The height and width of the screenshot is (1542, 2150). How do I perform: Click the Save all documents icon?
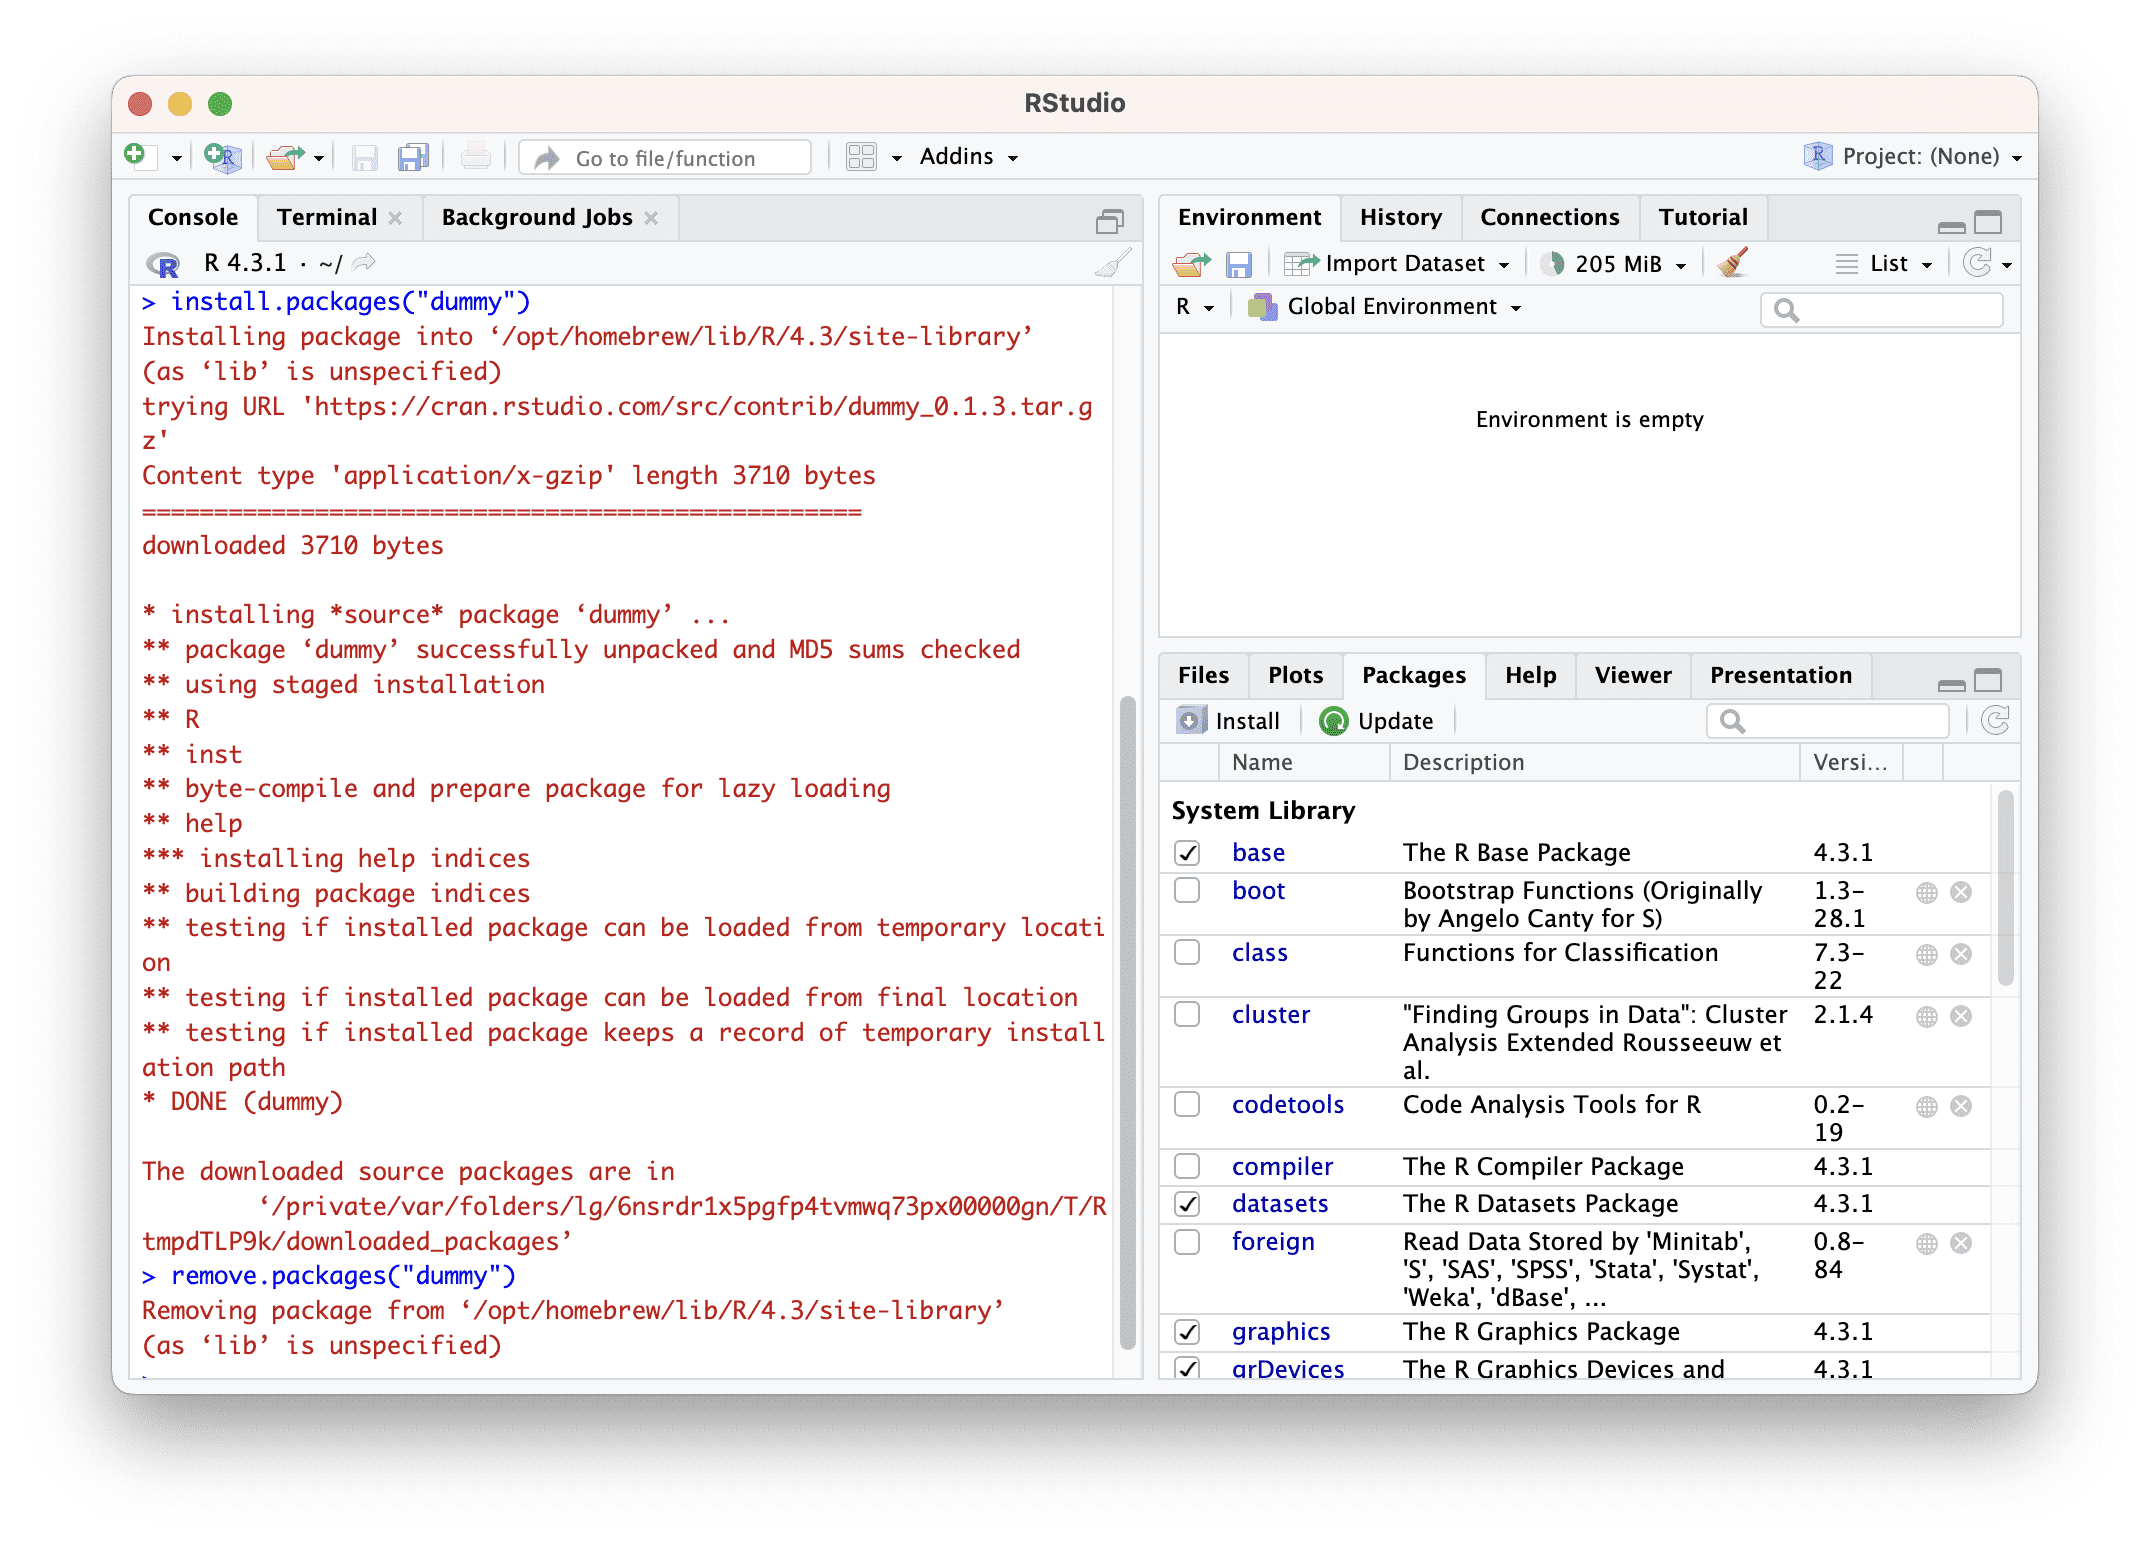412,158
